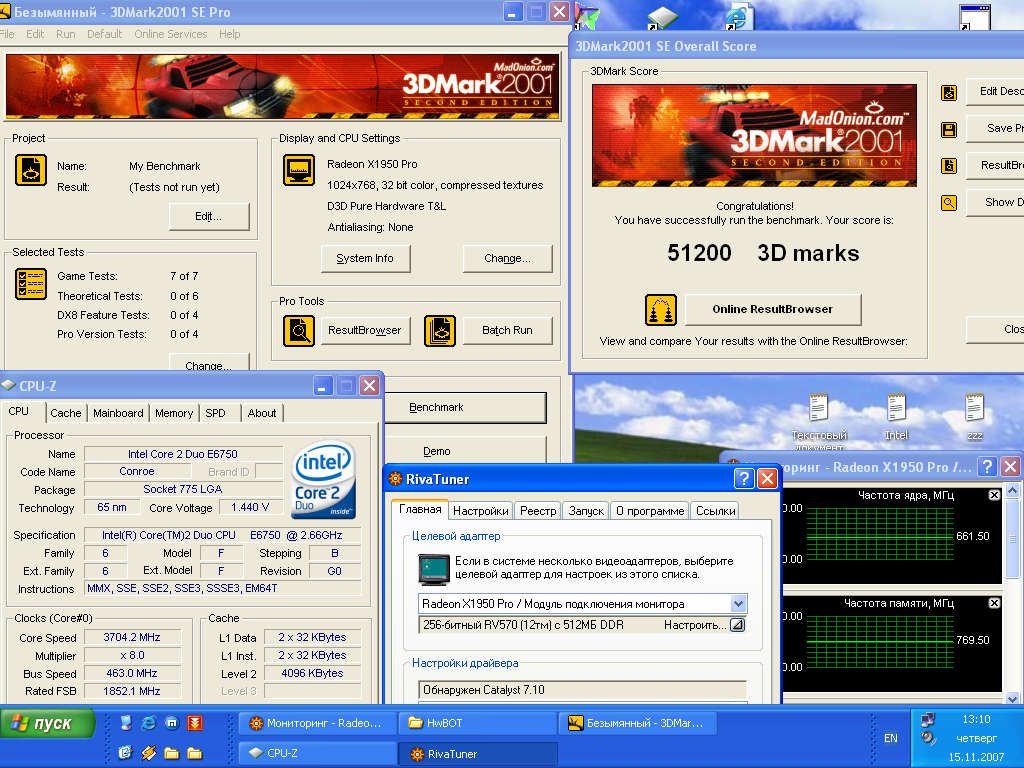The image size is (1024, 768).
Task: Close the Частота ядра graph panel
Action: [x=994, y=495]
